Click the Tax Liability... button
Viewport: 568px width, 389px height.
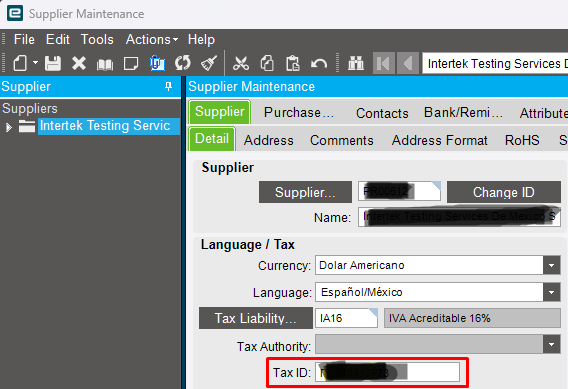[x=255, y=318]
